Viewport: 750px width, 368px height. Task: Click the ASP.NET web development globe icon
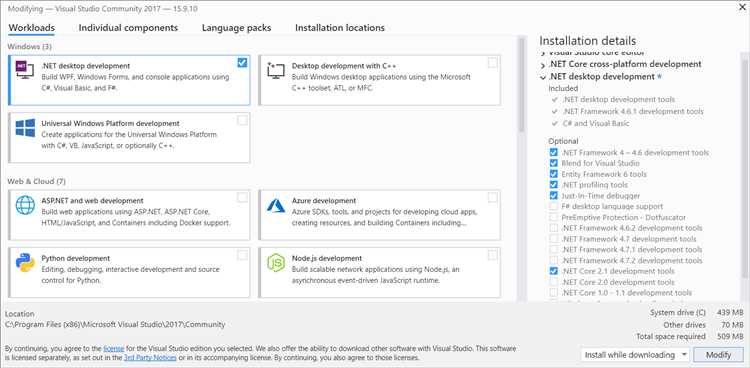click(x=25, y=205)
